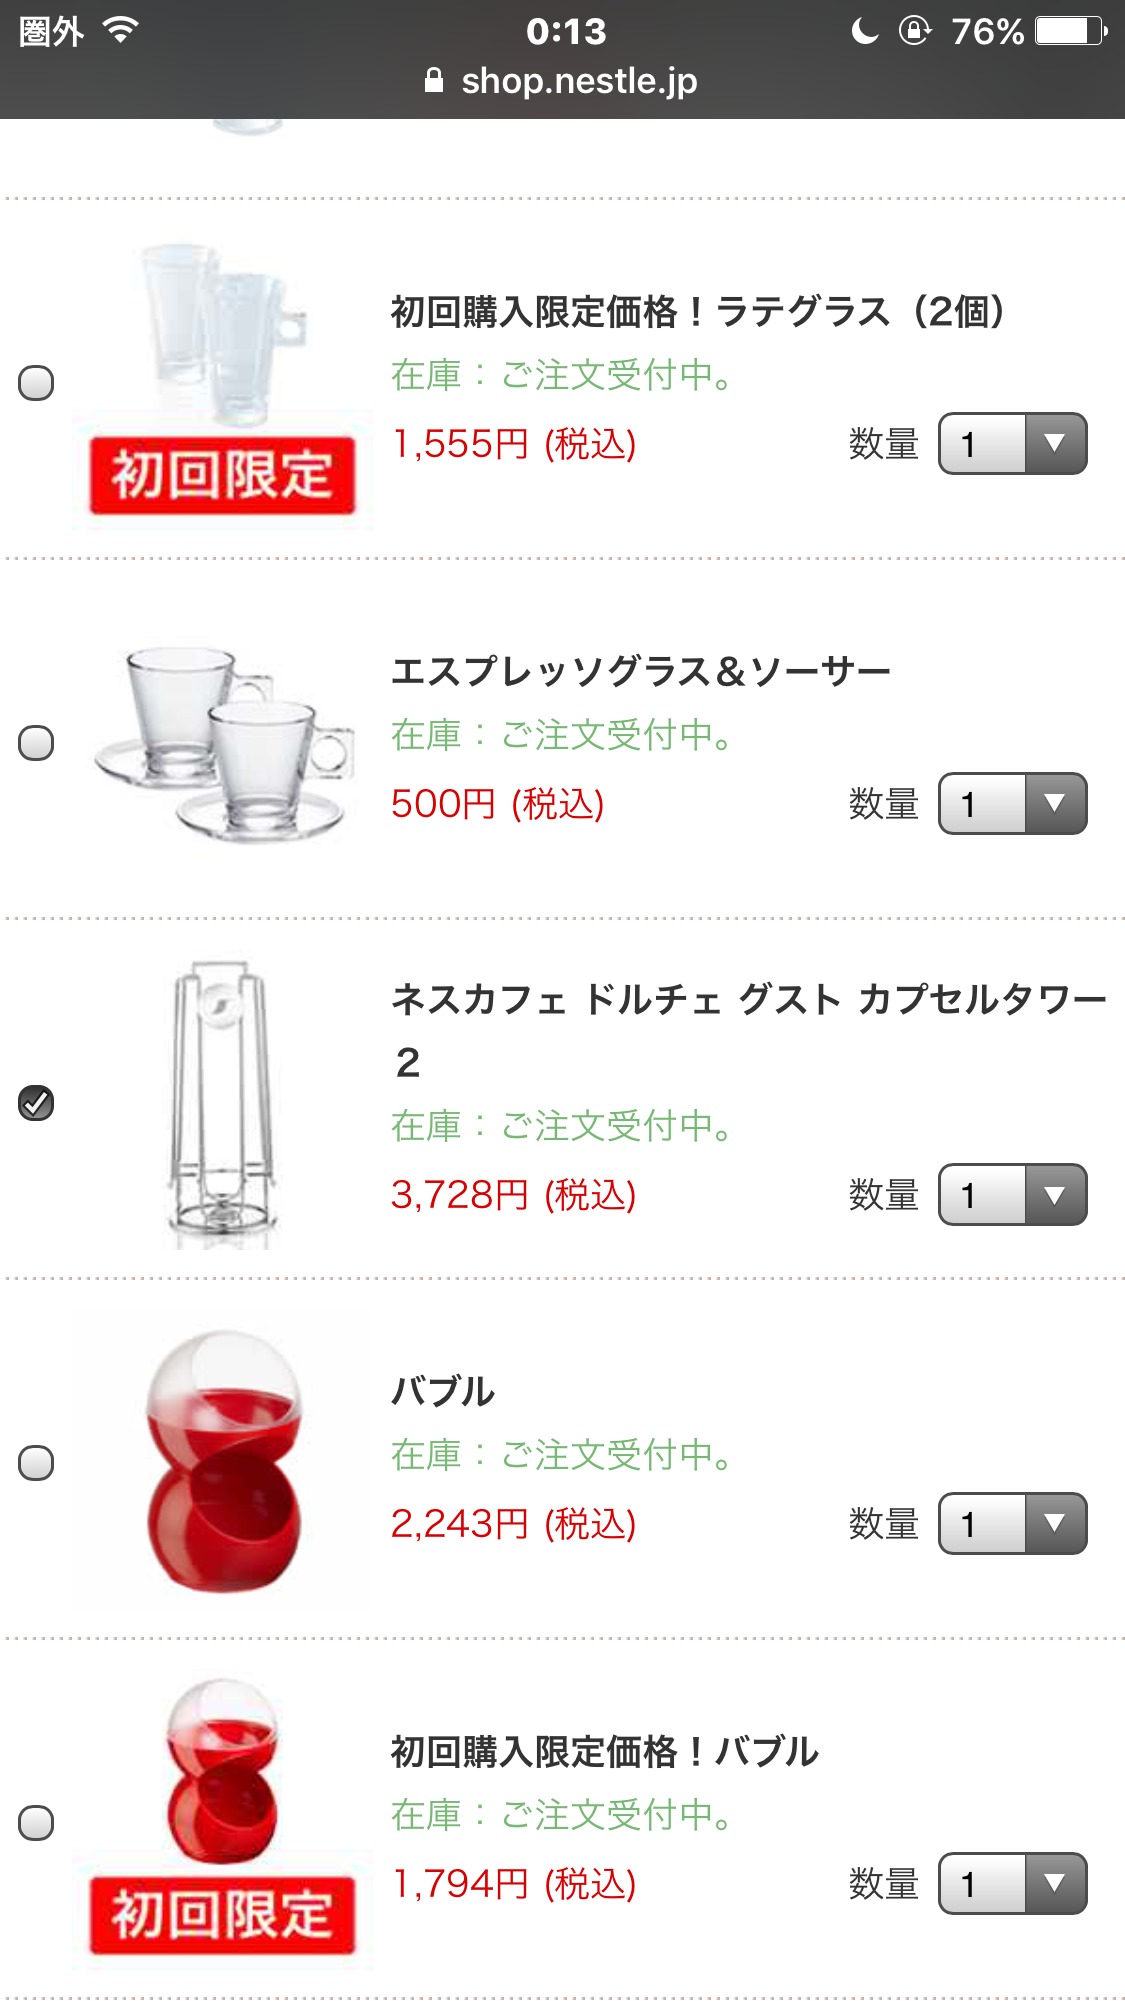Image resolution: width=1125 pixels, height=2001 pixels.
Task: Change quantity for カプセルタワー2
Action: [1012, 1195]
